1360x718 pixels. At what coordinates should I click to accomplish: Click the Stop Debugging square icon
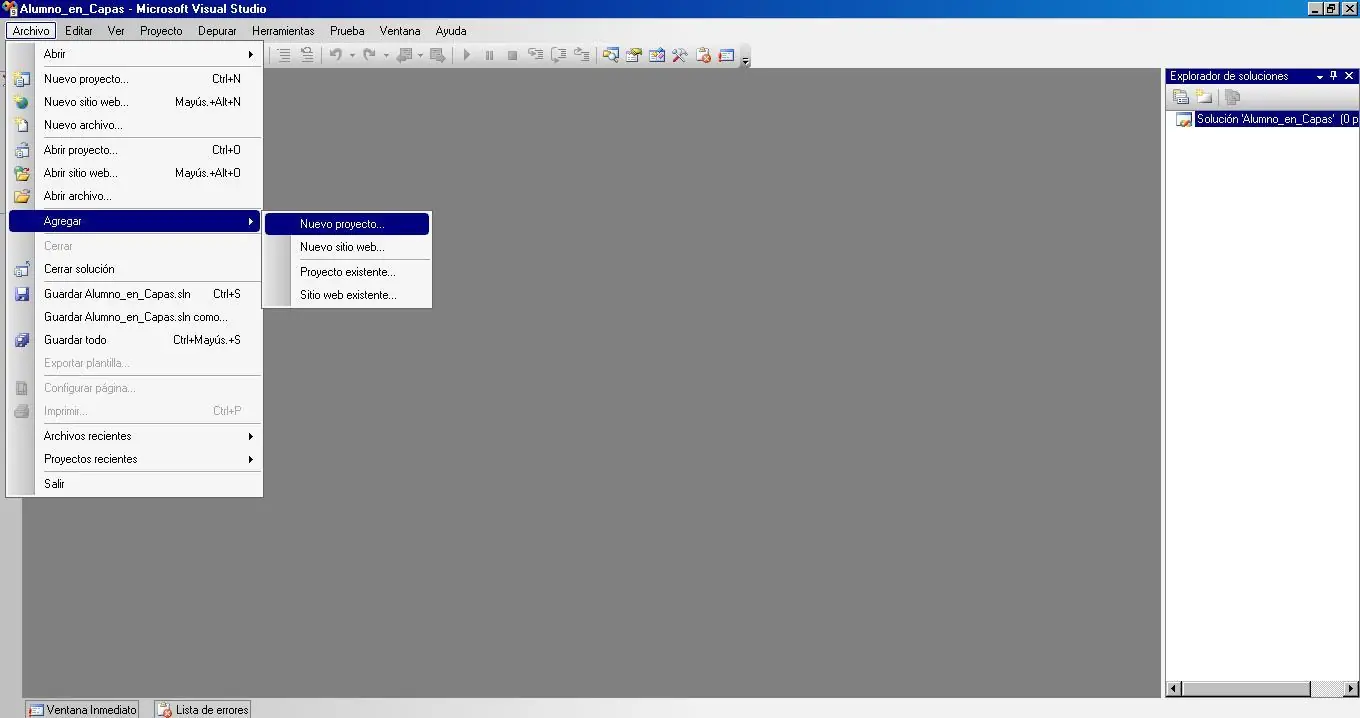(512, 55)
